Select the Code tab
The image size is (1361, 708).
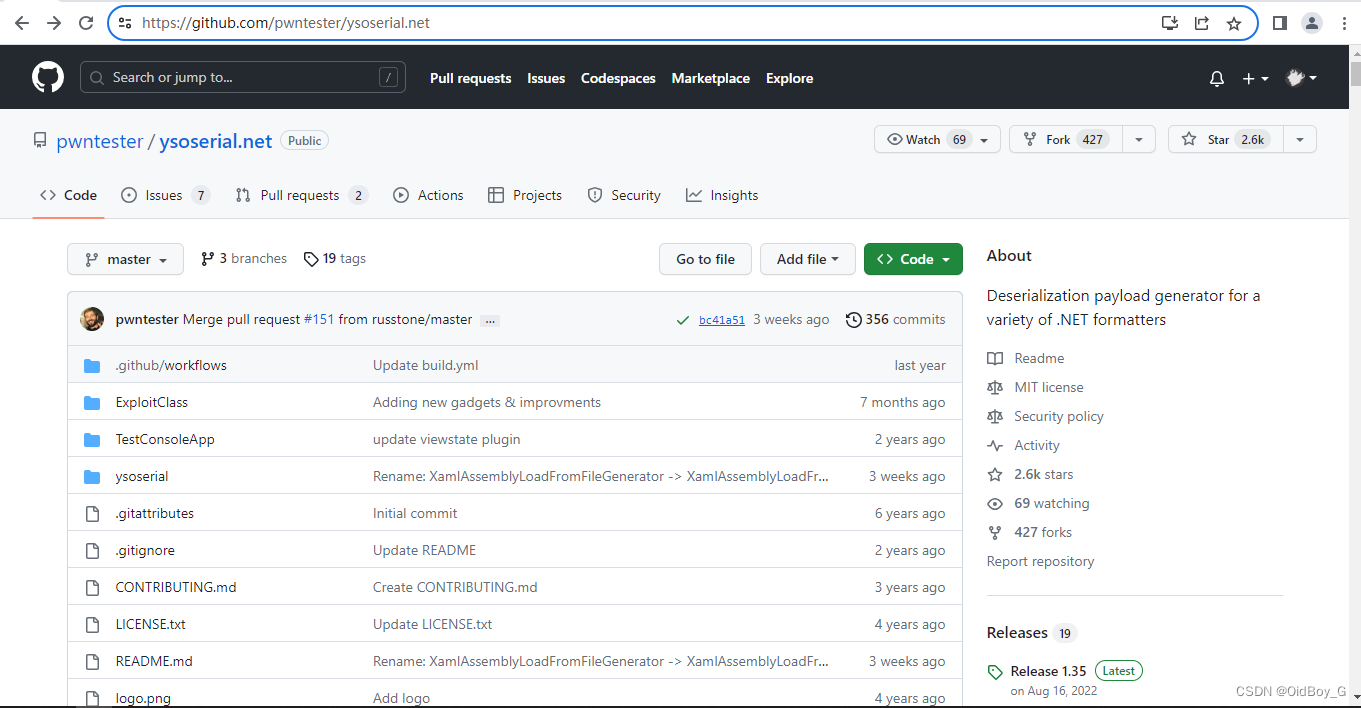point(68,195)
